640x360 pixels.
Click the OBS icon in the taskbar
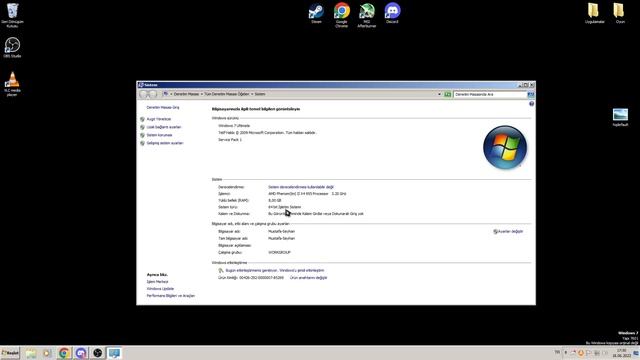[x=98, y=353]
